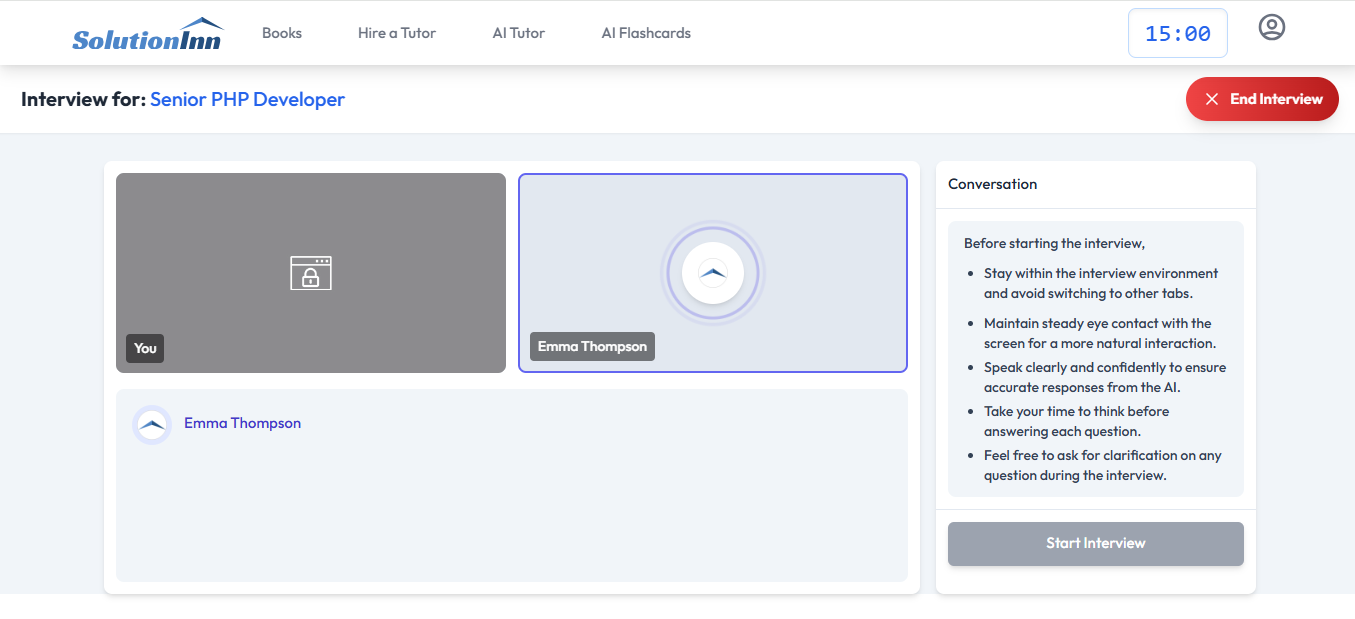Click the 'Speak clearly and confidently' tip
Screen dimensions: 1355x619
(1104, 377)
